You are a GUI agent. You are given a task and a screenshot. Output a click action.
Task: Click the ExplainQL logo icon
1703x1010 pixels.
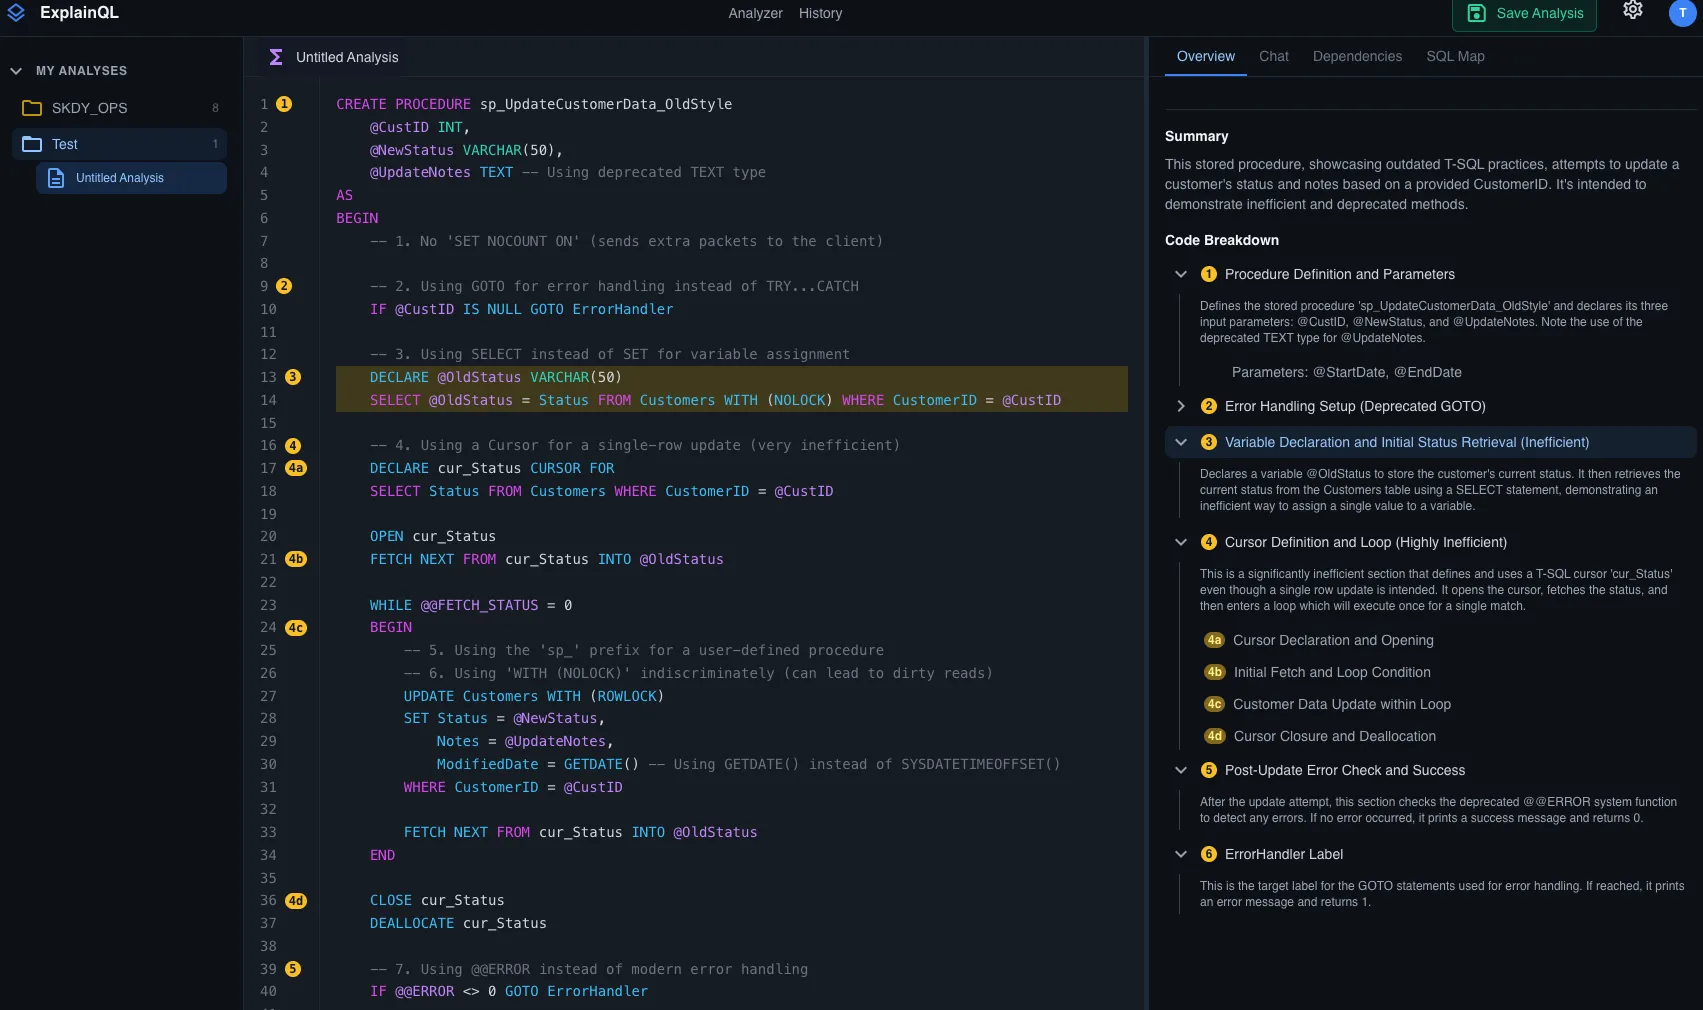click(16, 13)
